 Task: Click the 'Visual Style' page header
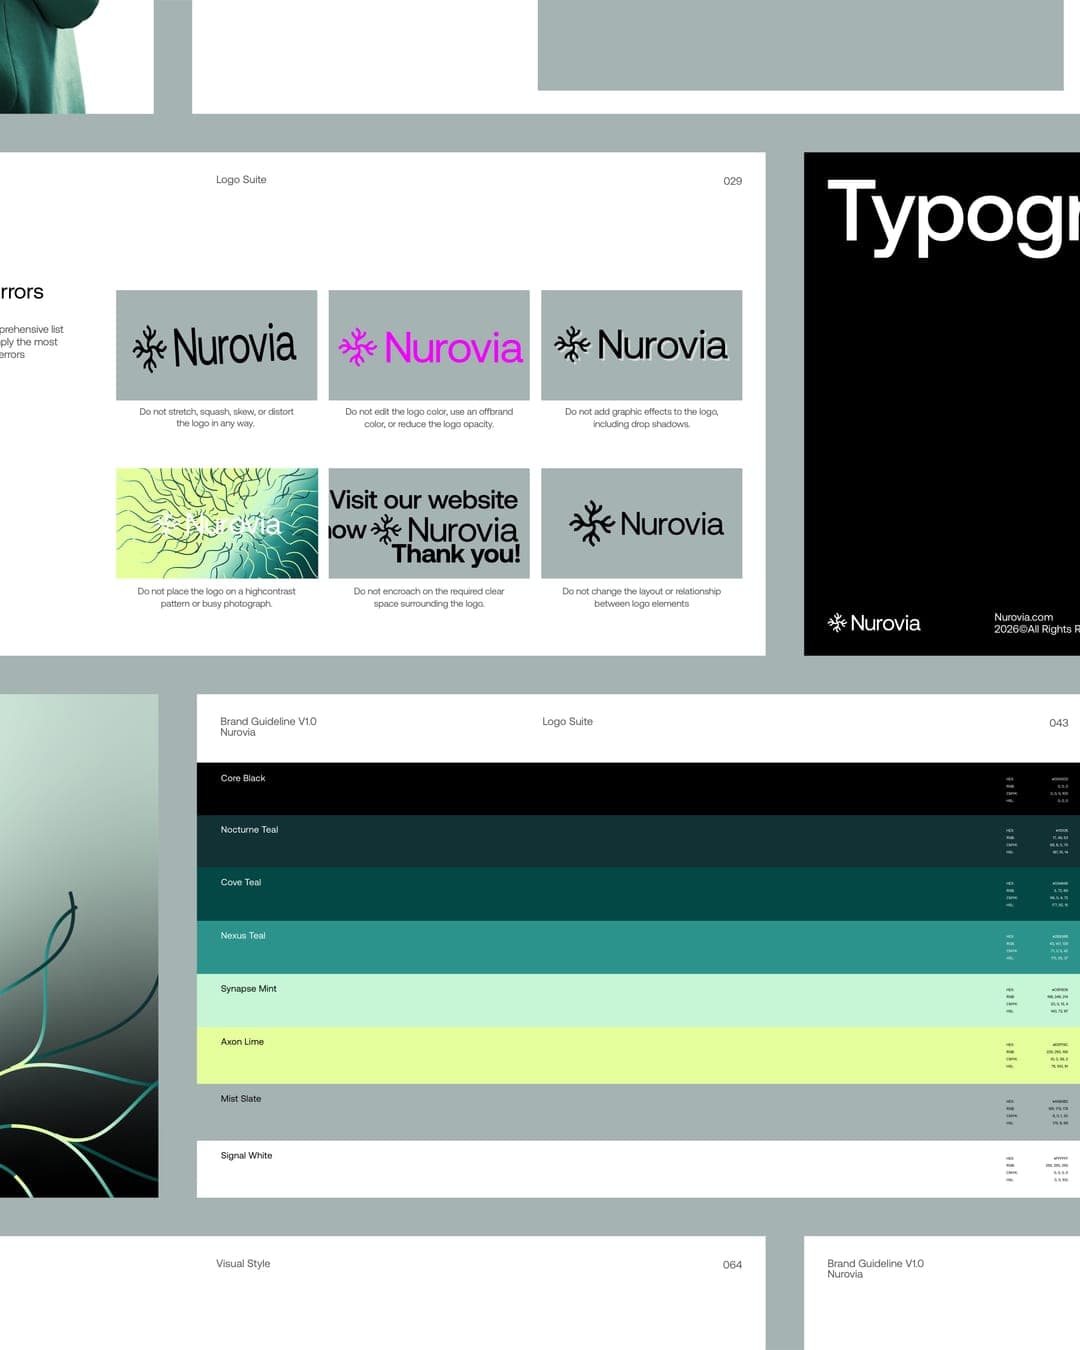[x=243, y=1264]
